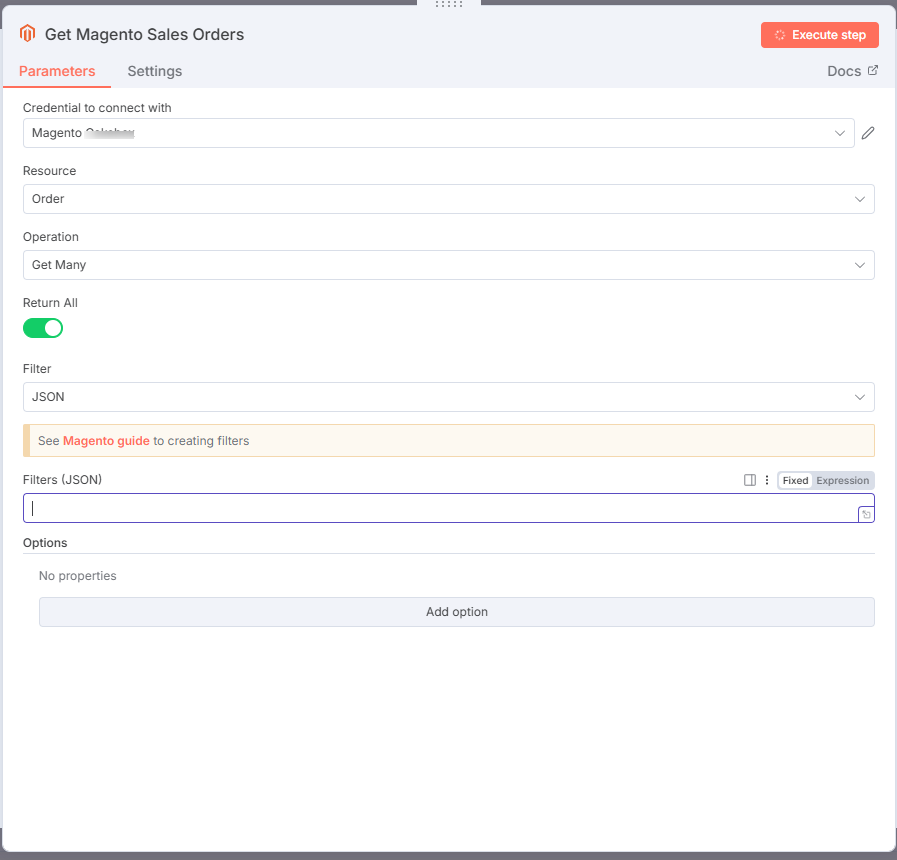Viewport: 897px width, 860px height.
Task: Click the No properties text
Action: pos(78,576)
